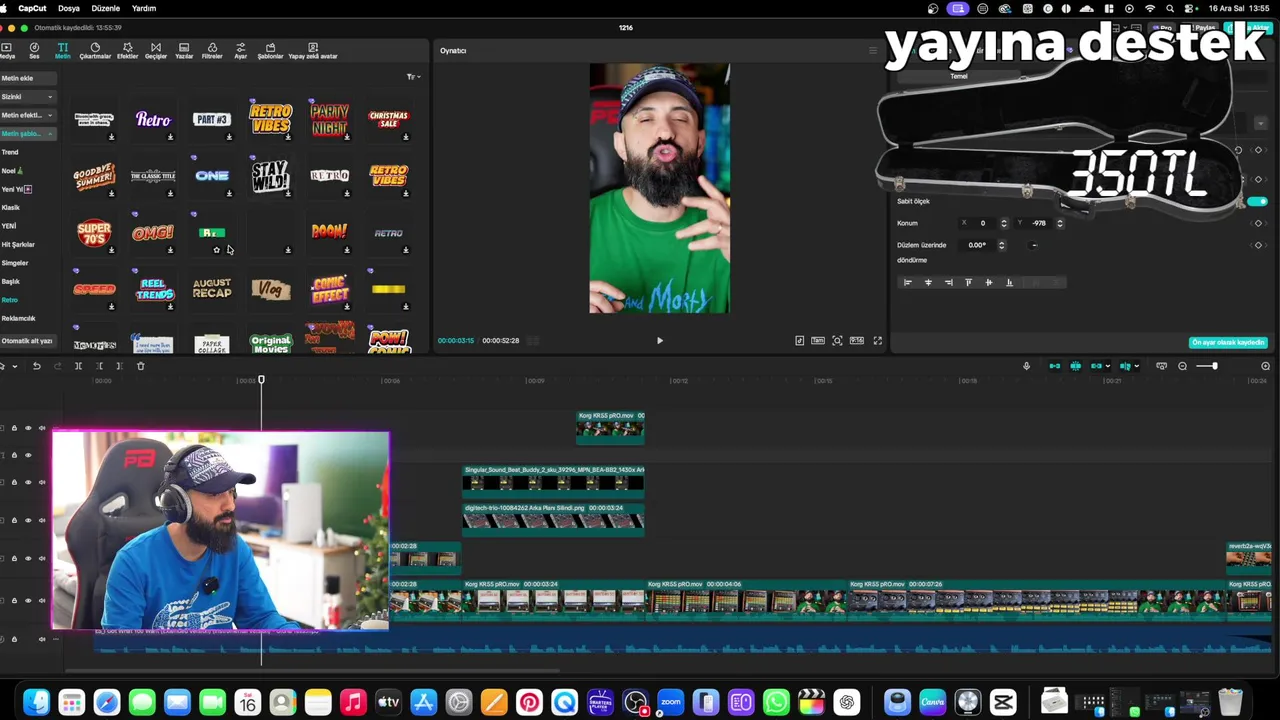Play the preview video
The width and height of the screenshot is (1280, 720).
click(659, 341)
